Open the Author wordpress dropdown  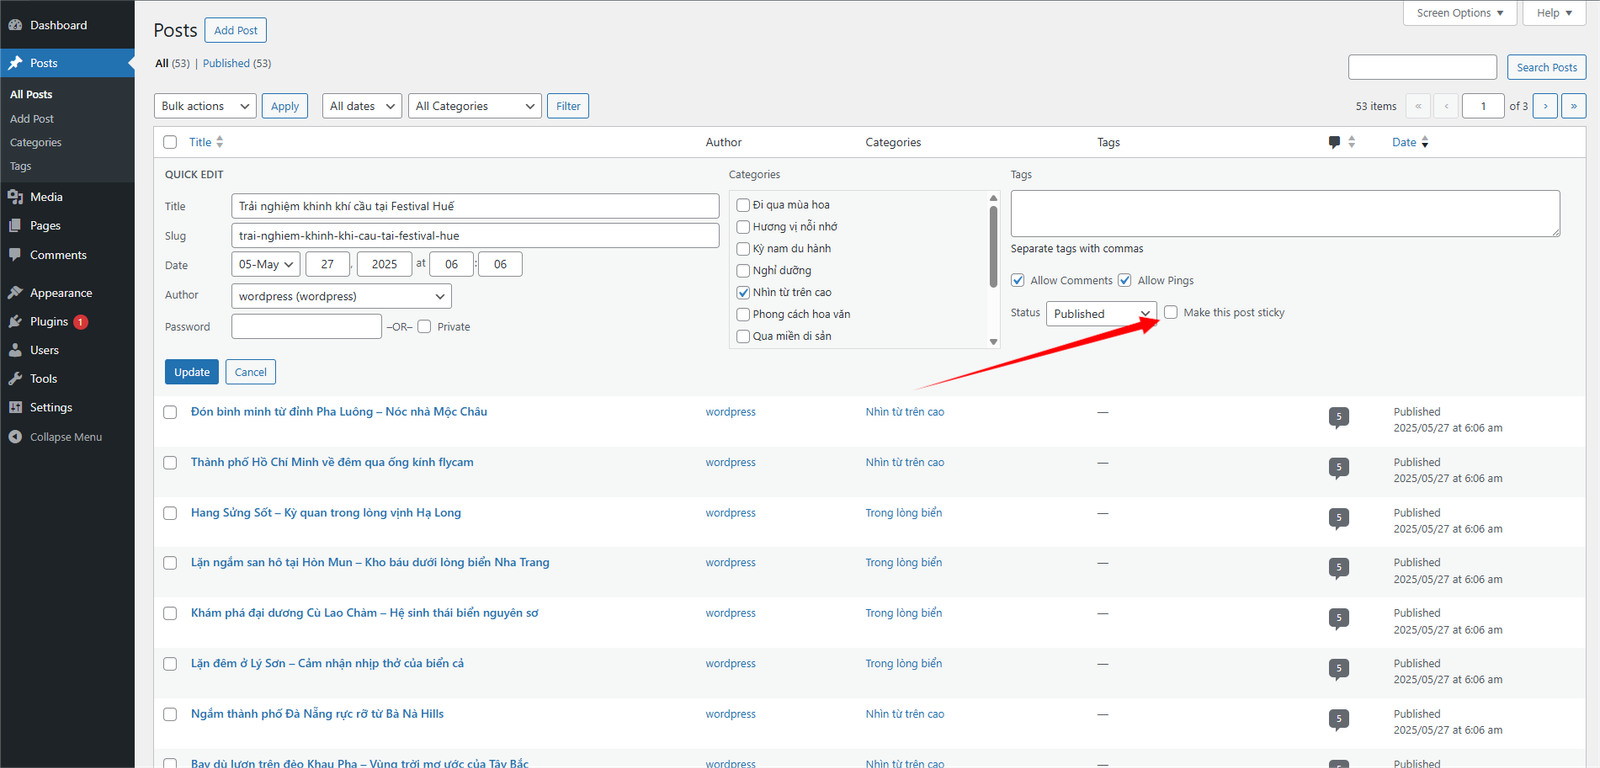pyautogui.click(x=341, y=296)
